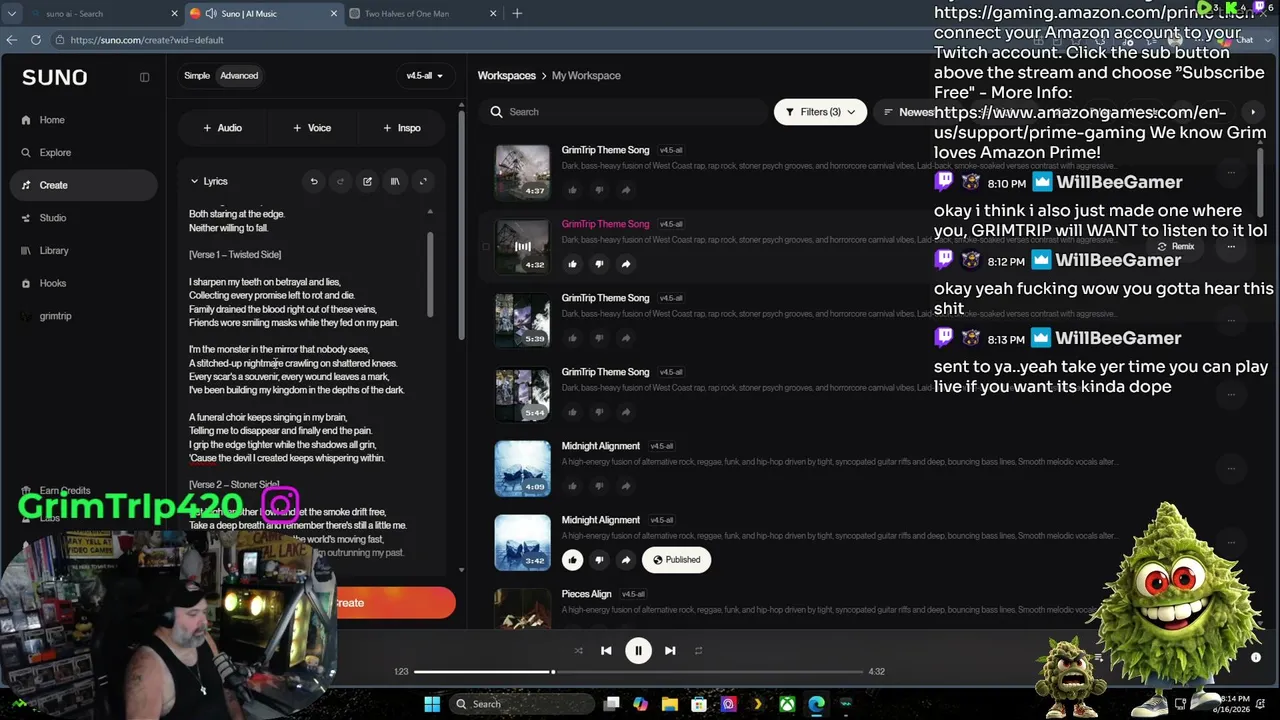Open Hooks in the sidebar

tap(52, 284)
